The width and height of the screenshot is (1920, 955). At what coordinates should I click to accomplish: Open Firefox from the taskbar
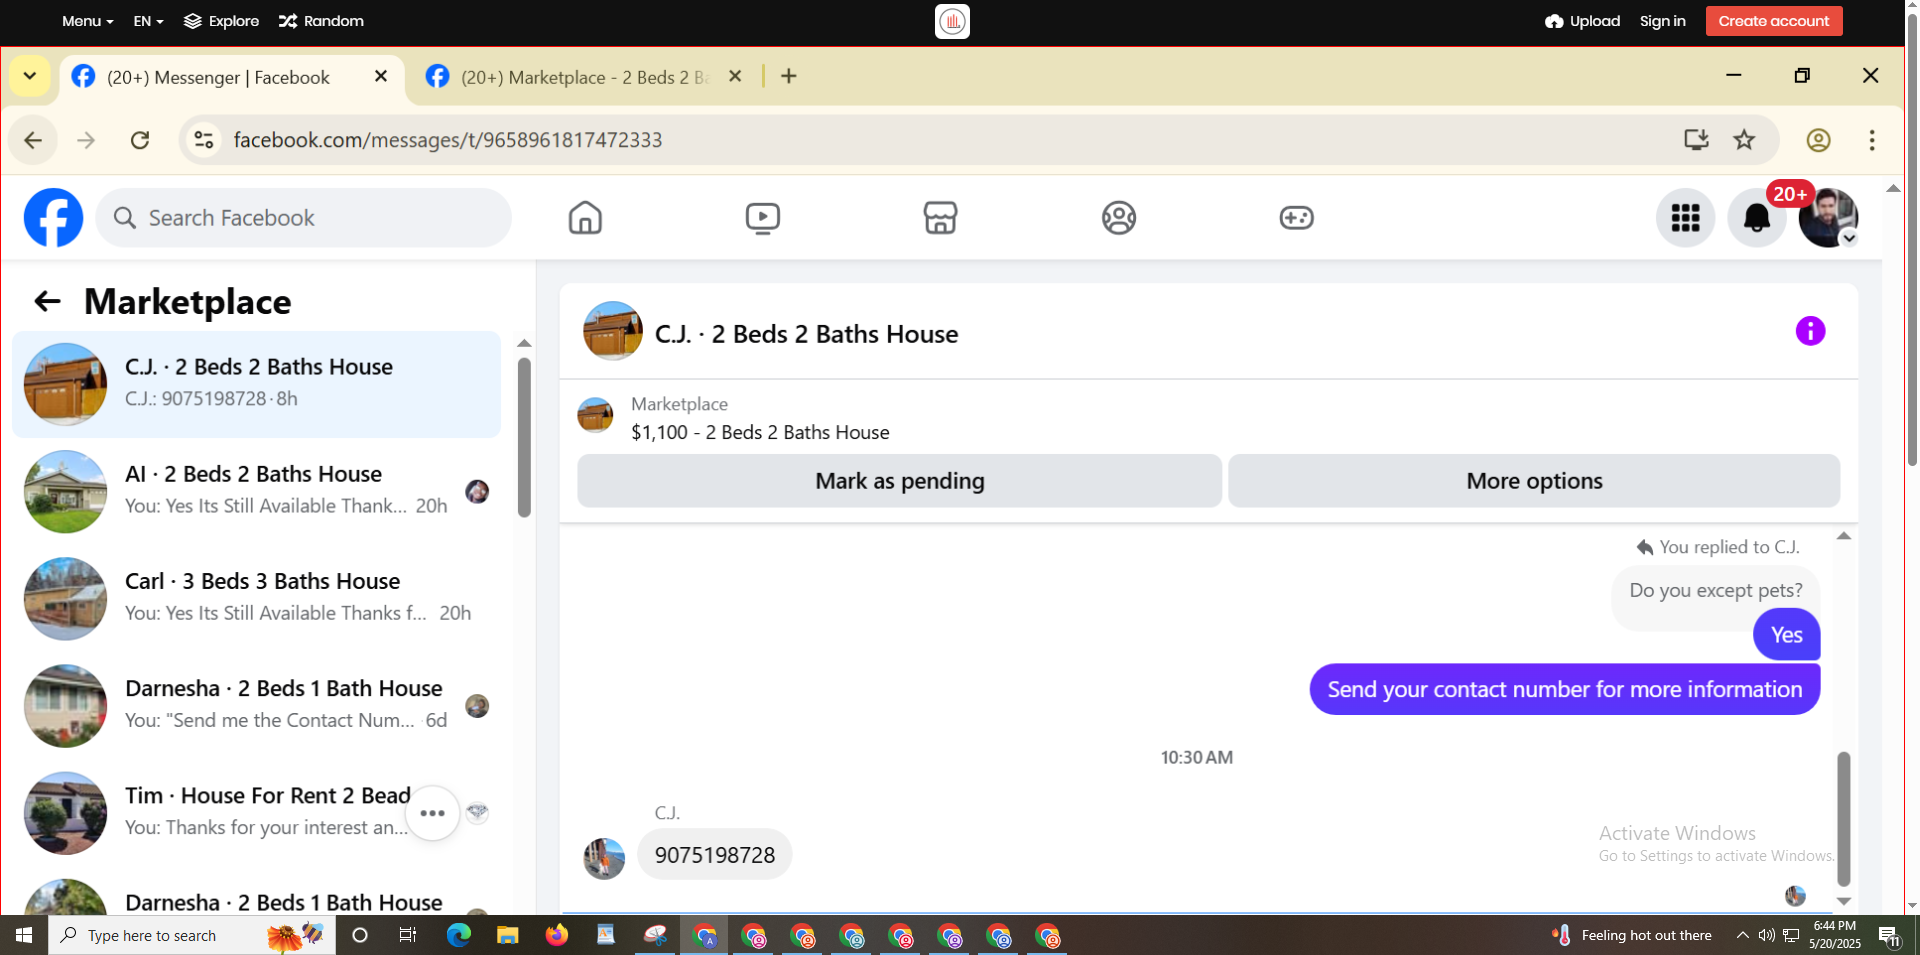coord(556,935)
